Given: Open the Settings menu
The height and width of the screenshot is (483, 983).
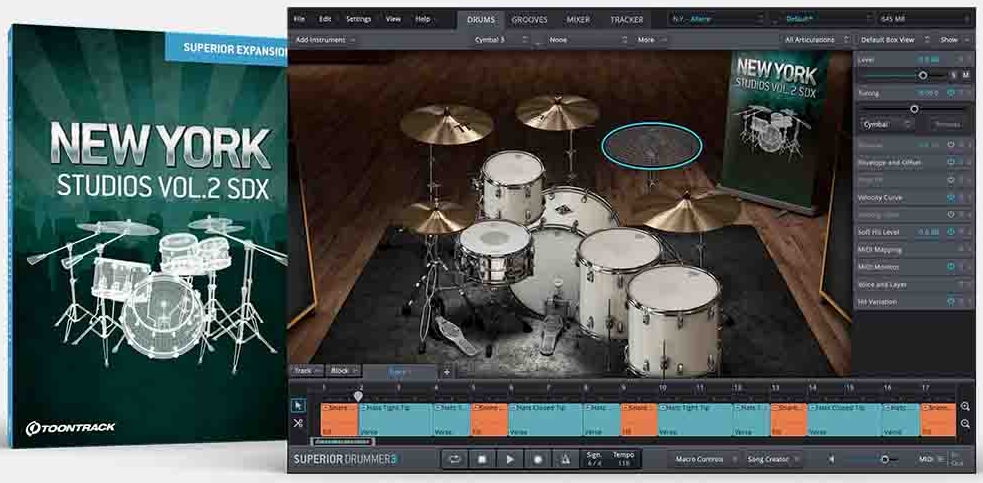Looking at the screenshot, I should pos(358,19).
